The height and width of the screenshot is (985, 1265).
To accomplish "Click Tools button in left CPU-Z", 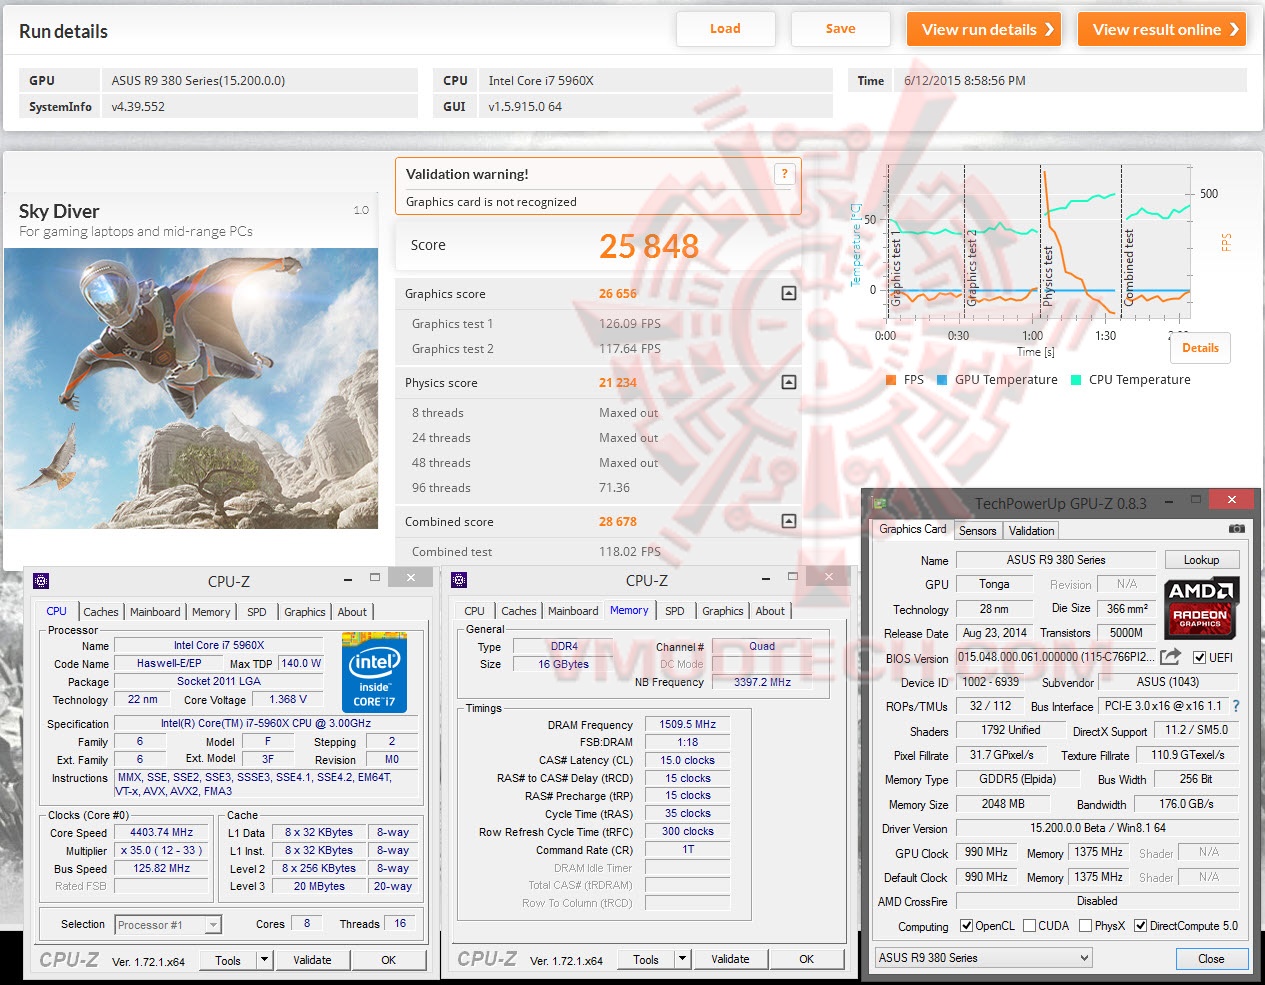I will (228, 960).
